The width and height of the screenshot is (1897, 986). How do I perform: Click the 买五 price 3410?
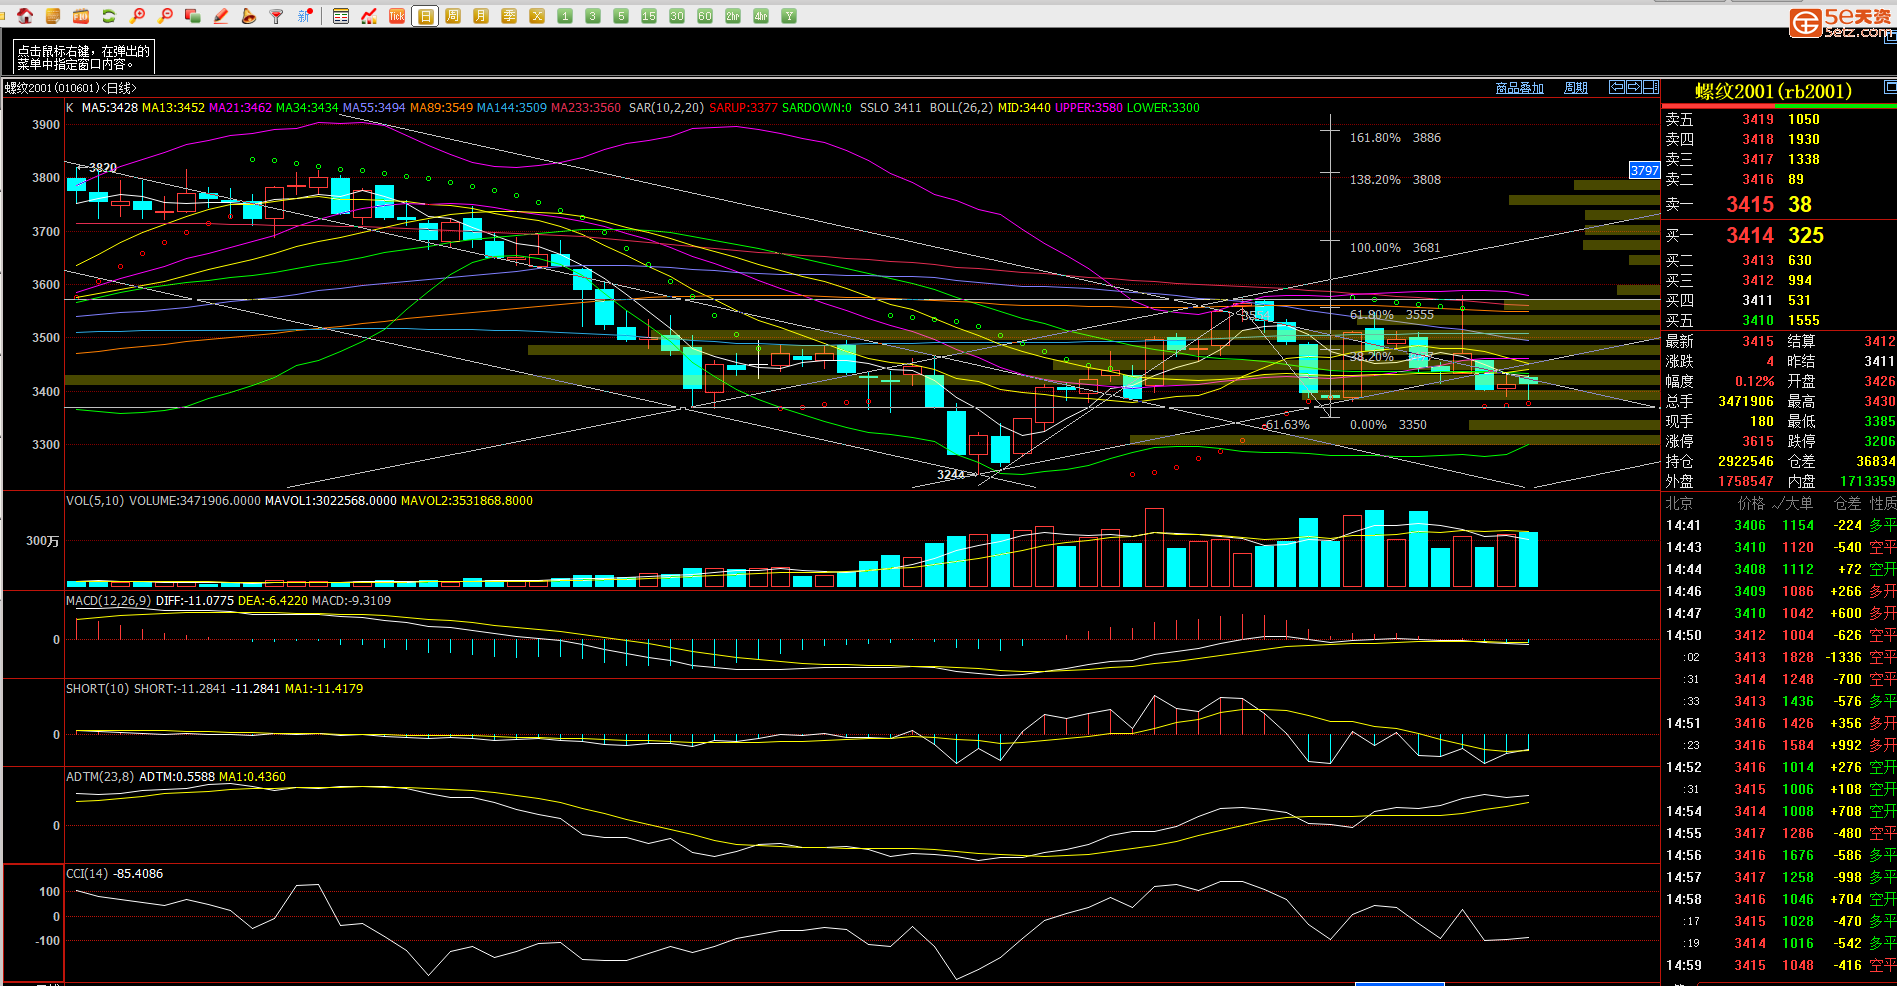[x=1758, y=321]
